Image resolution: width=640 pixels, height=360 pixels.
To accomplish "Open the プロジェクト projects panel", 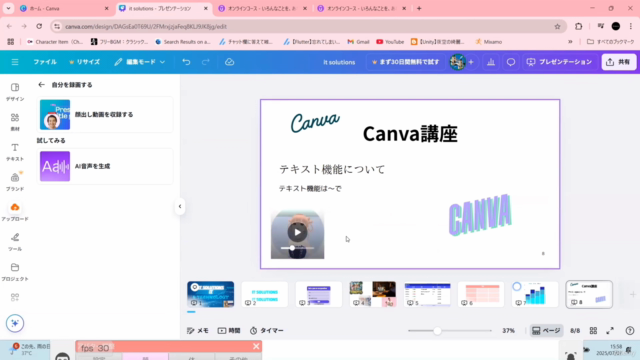I will 15,272.
